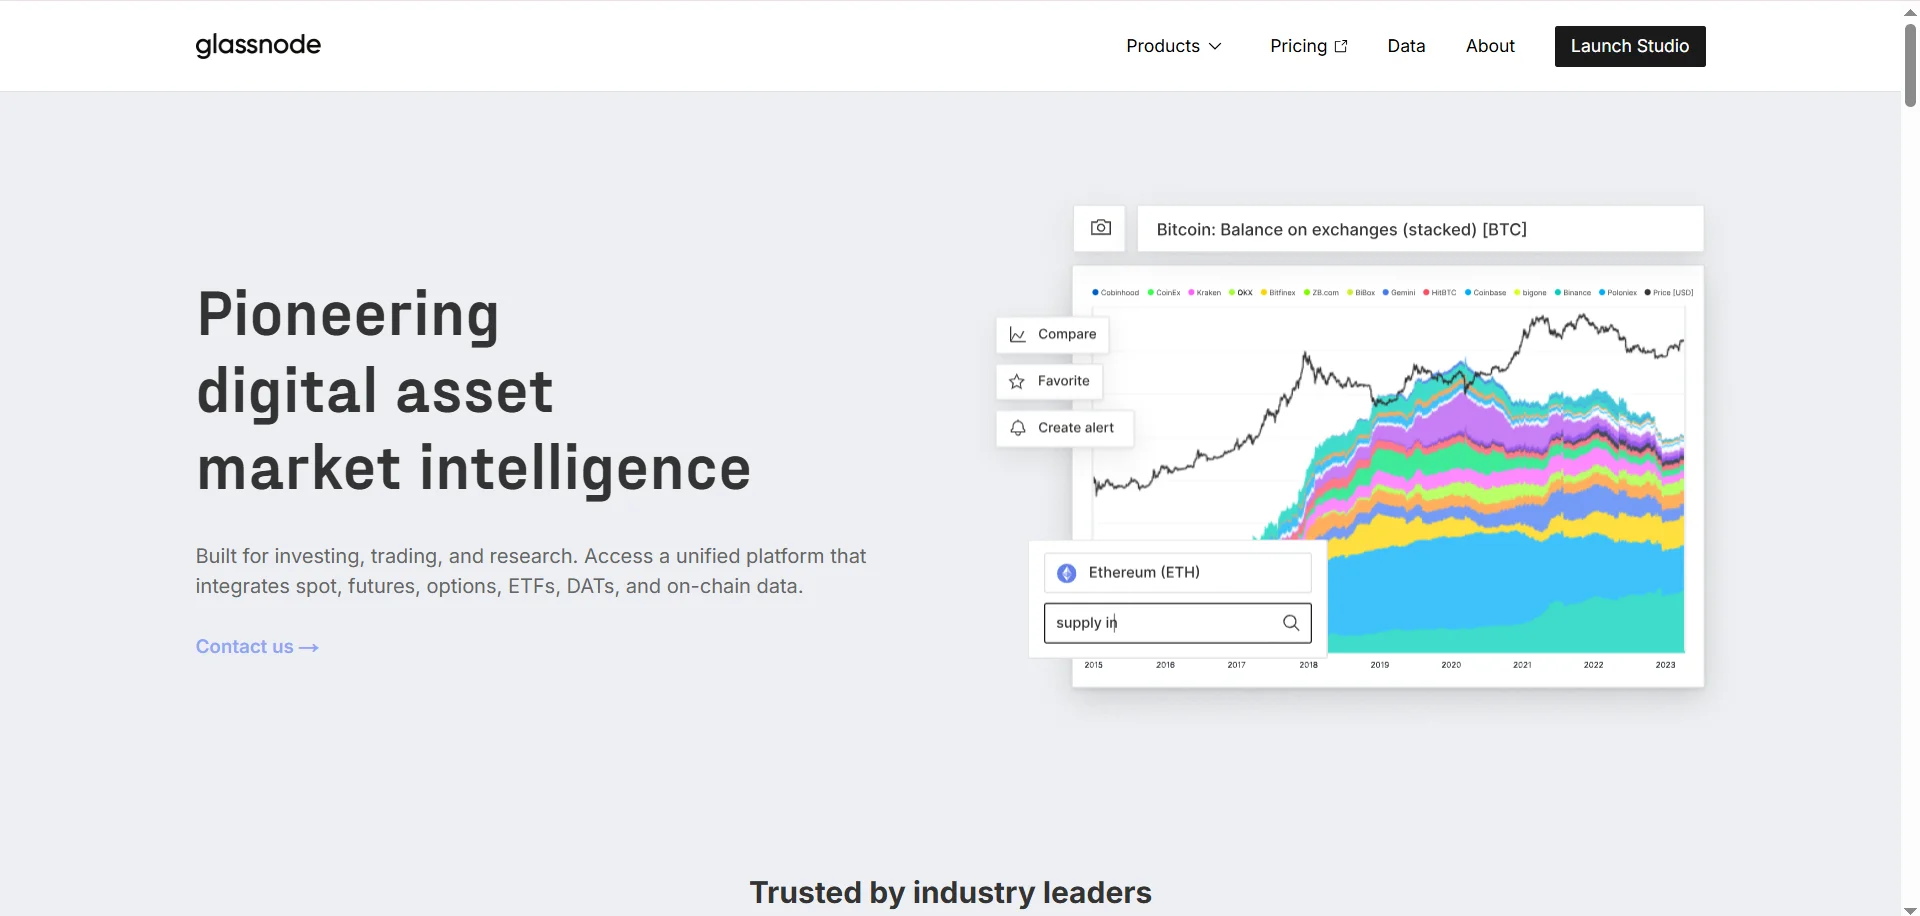Screen dimensions: 1920x916
Task: Click the camera screenshot icon
Action: tap(1100, 228)
